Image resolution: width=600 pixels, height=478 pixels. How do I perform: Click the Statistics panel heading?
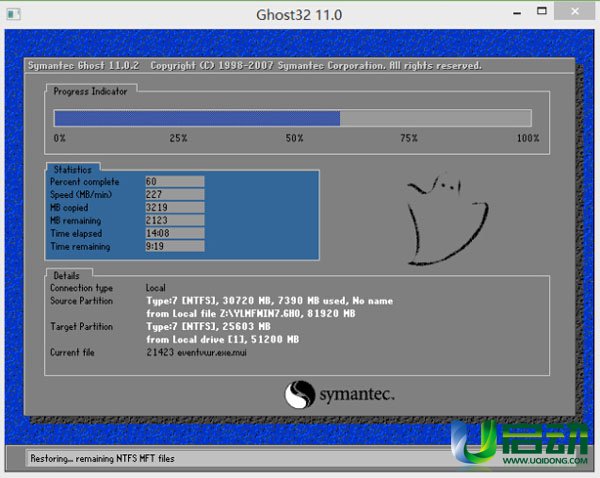(73, 170)
